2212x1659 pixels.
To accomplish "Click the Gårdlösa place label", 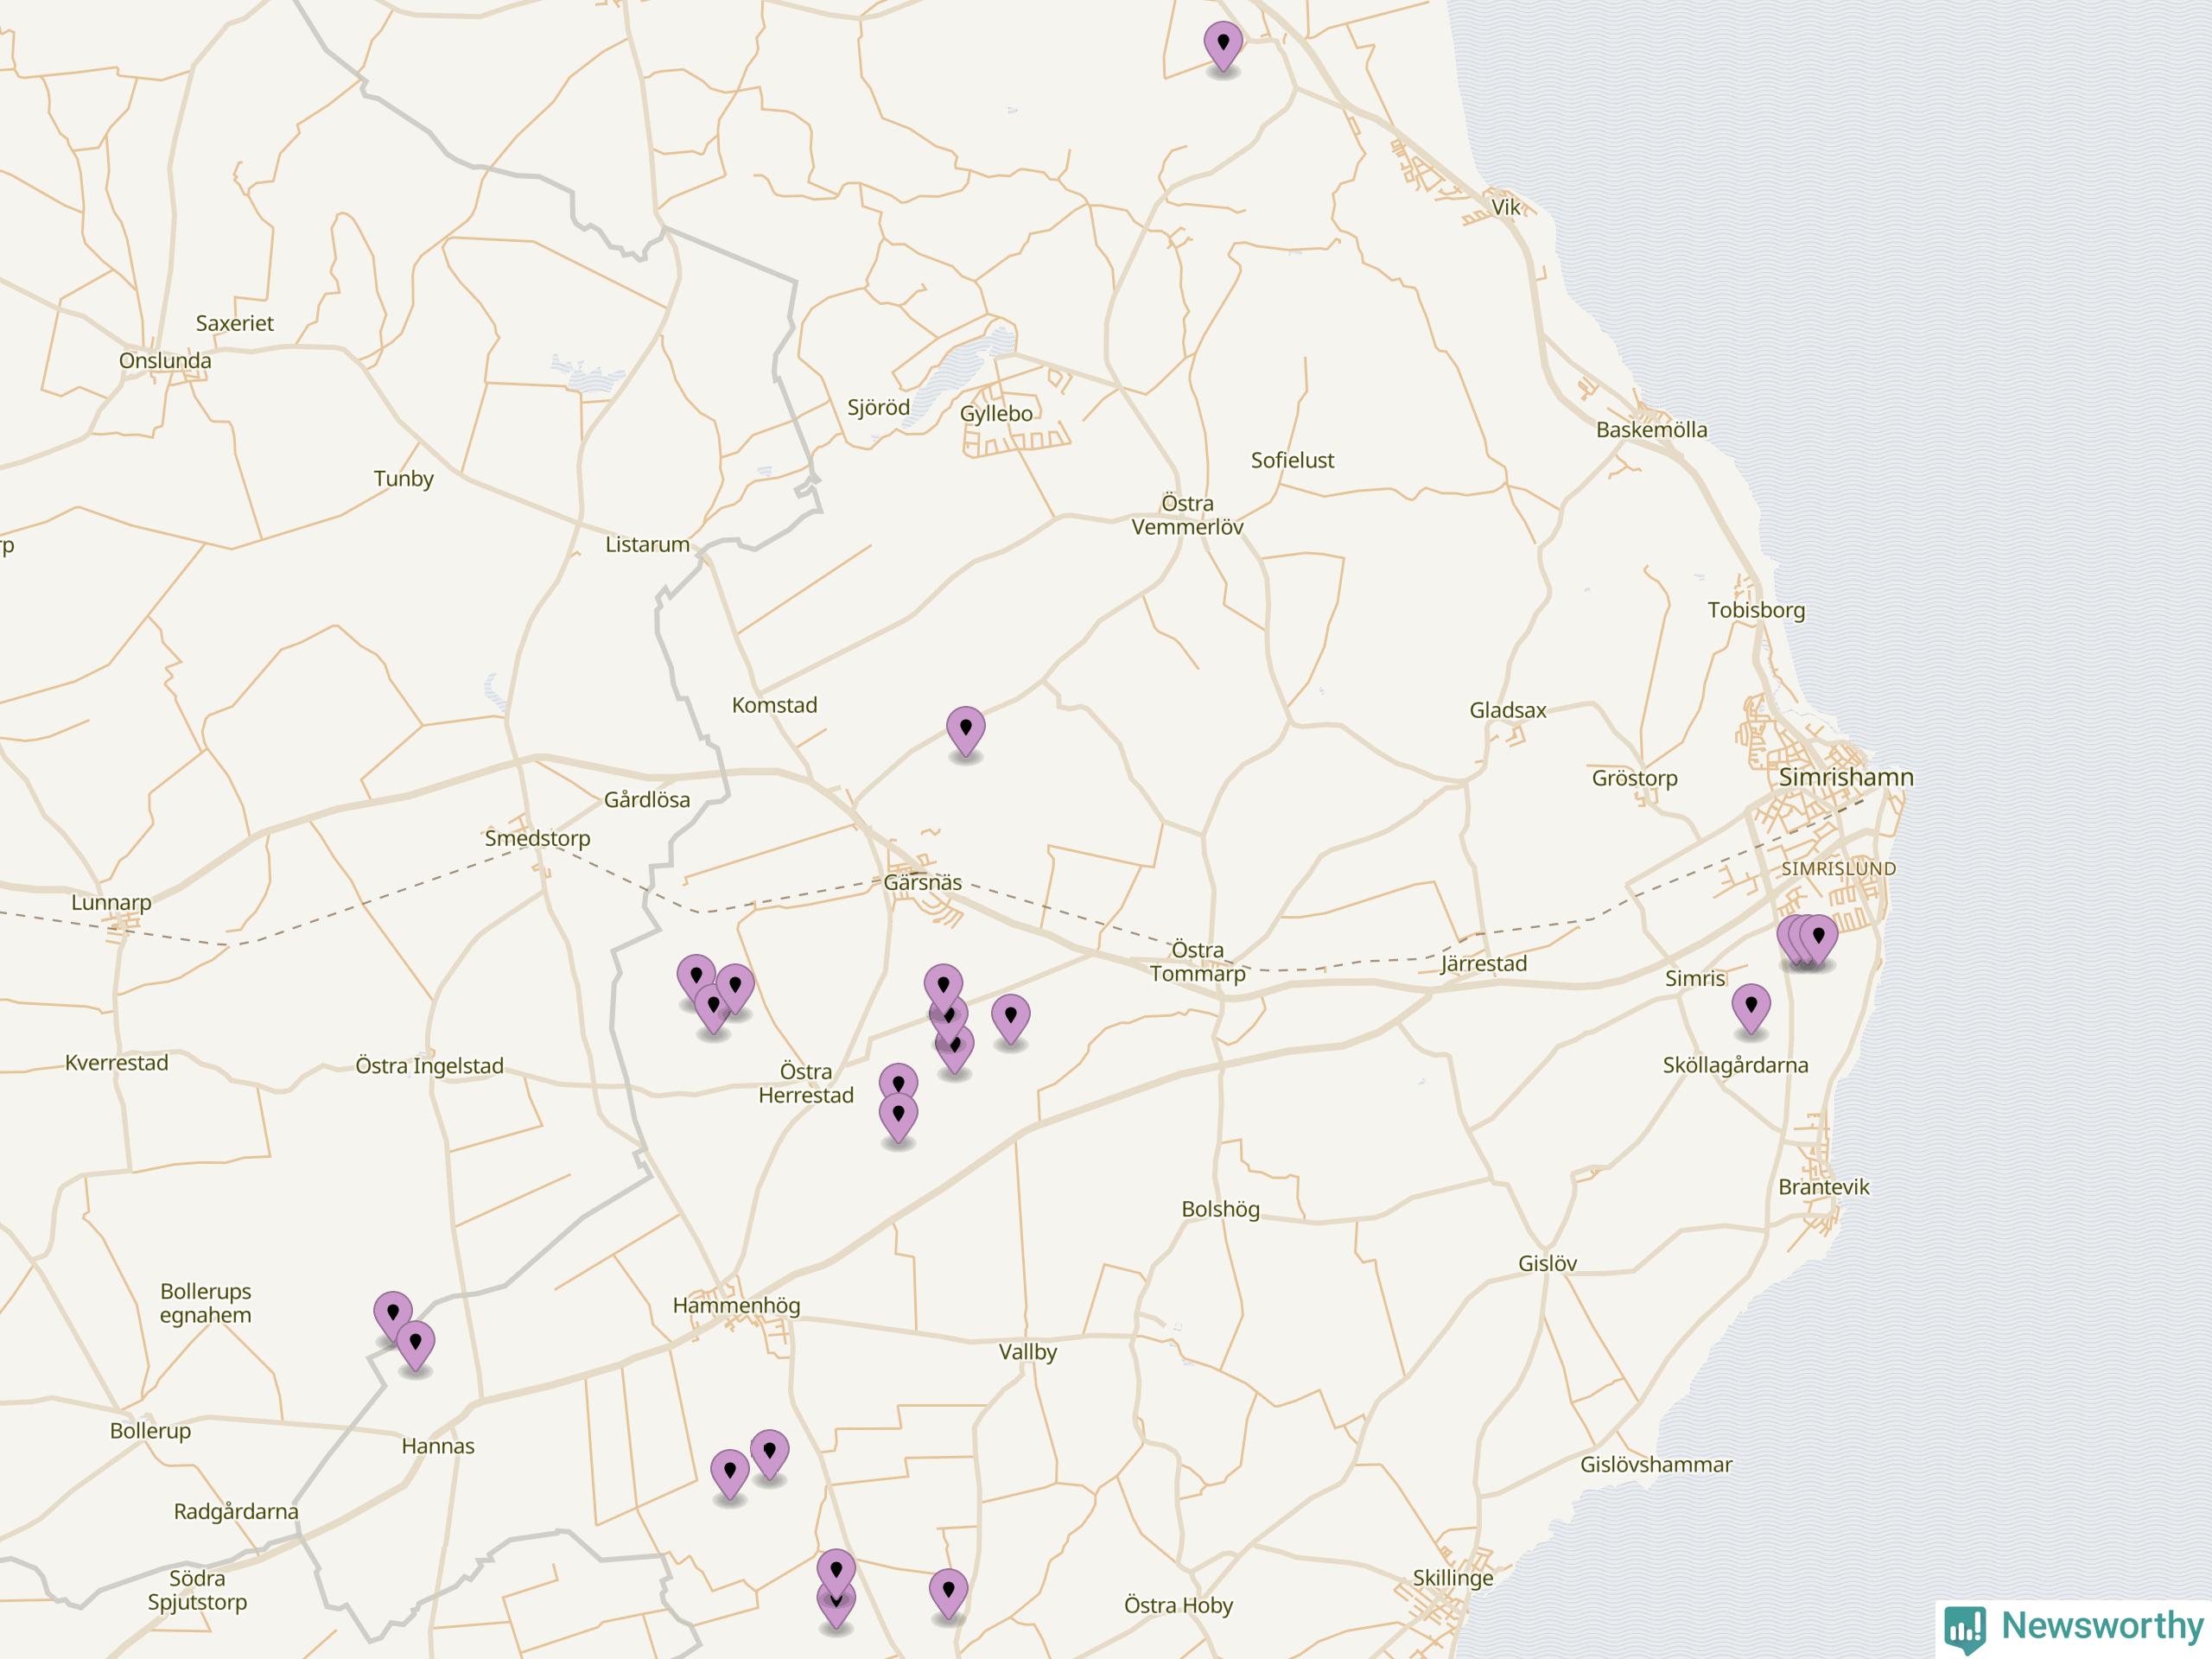I will click(x=647, y=800).
